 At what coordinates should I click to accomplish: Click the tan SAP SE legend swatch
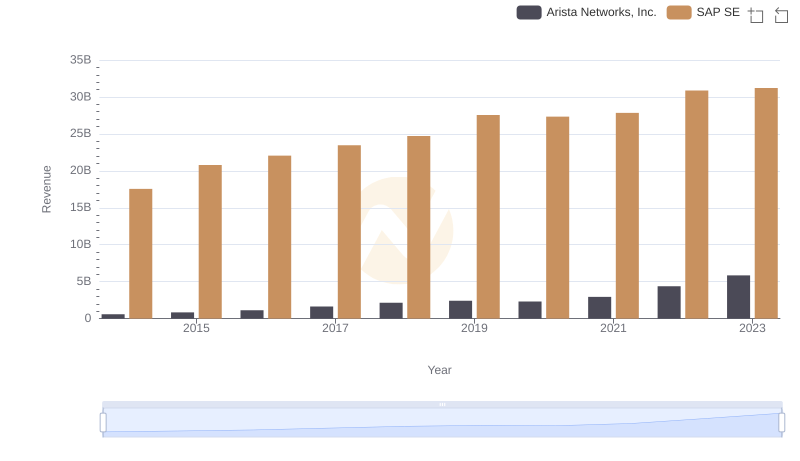679,12
